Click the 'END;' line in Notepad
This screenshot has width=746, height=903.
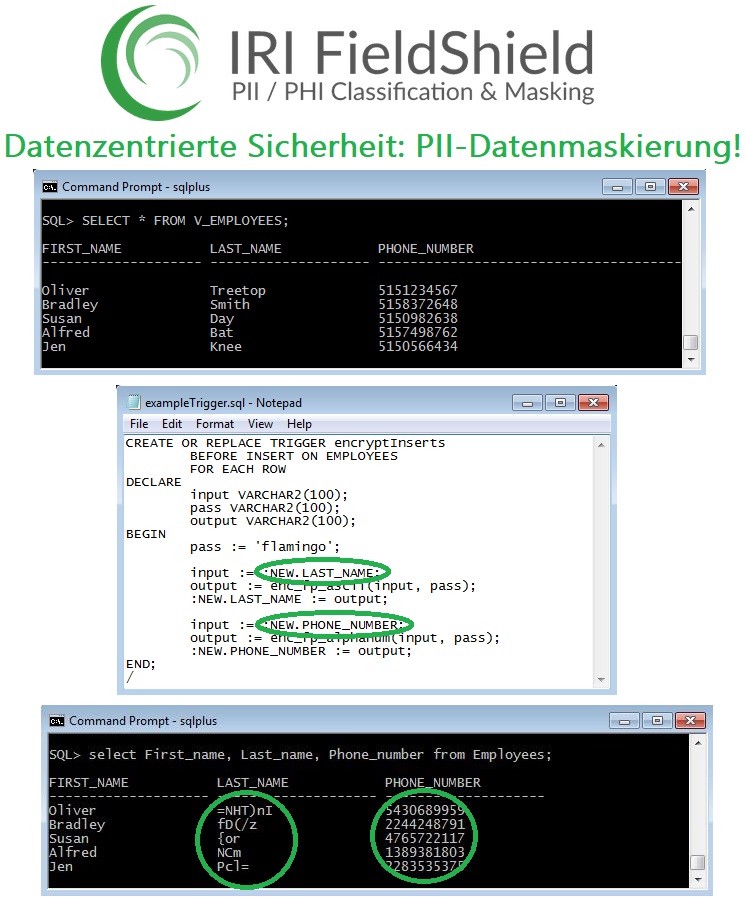pos(141,664)
